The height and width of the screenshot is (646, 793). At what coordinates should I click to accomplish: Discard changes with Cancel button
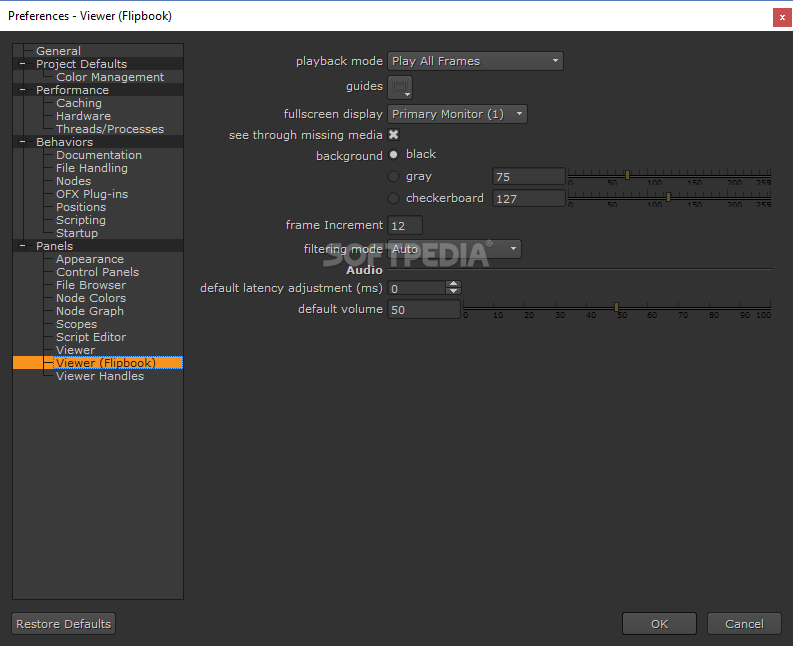pyautogui.click(x=744, y=624)
